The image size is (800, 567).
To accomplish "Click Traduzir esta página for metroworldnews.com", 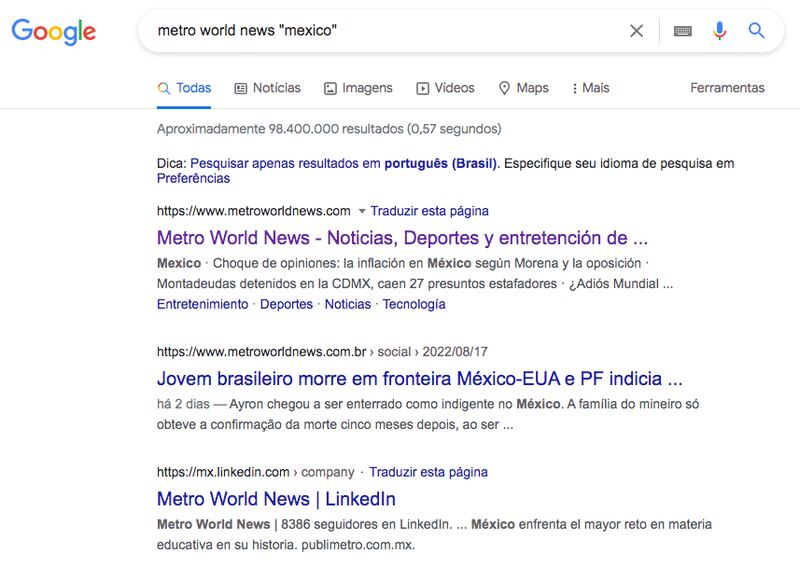I will click(x=429, y=211).
